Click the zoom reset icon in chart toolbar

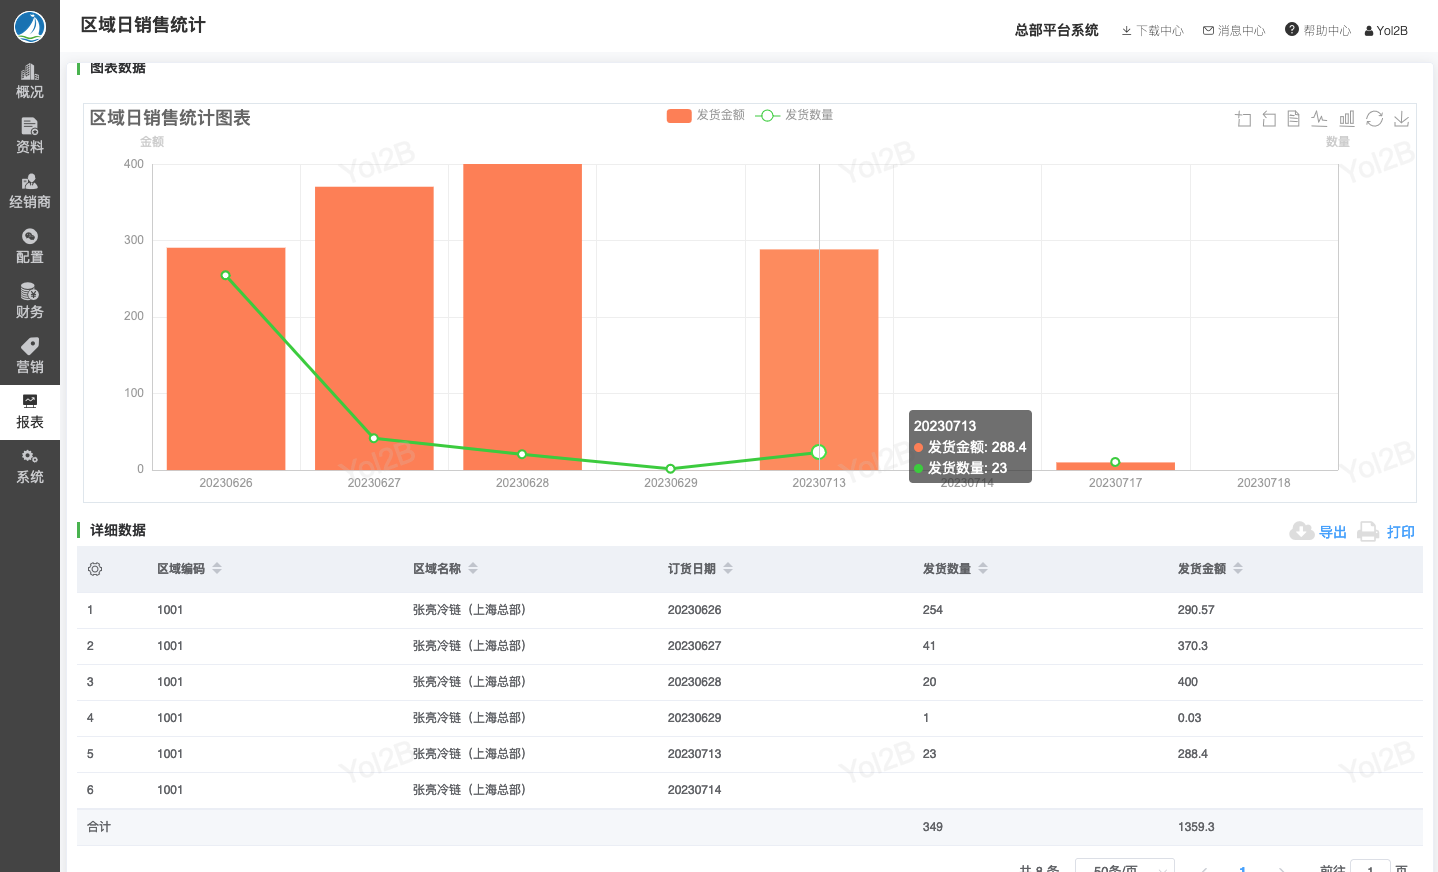[1269, 119]
